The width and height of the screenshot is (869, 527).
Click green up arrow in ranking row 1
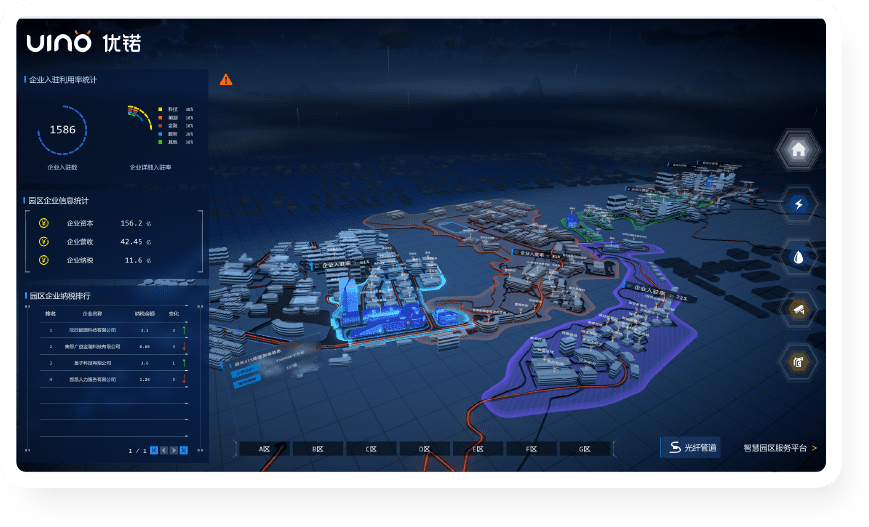(x=184, y=330)
